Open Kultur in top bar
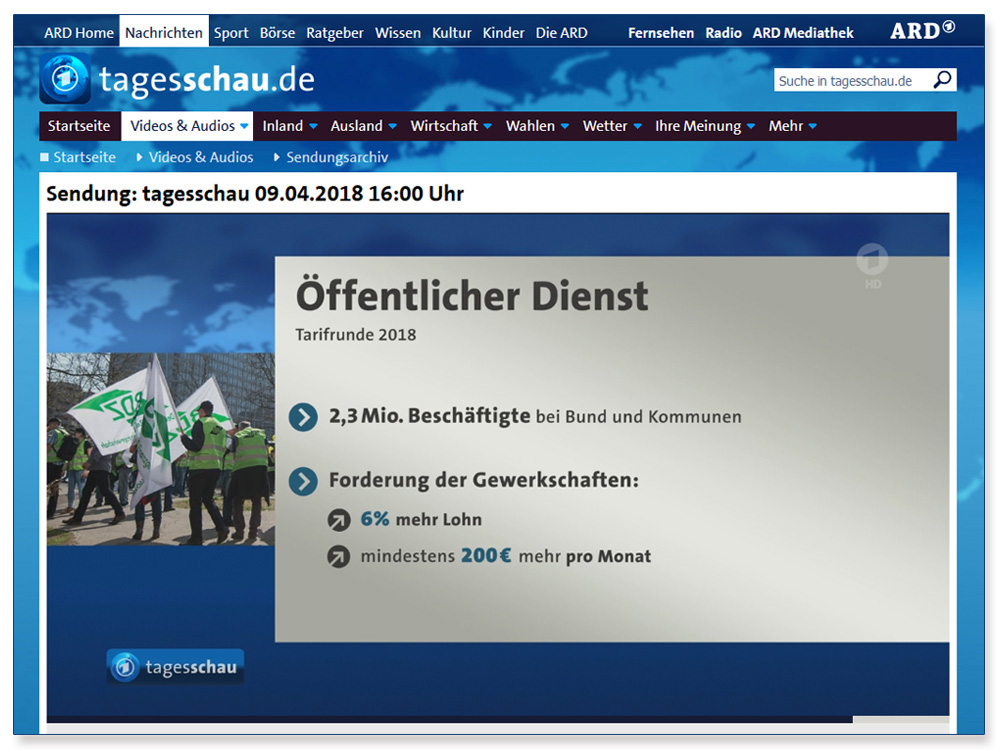1000x755 pixels. [452, 33]
